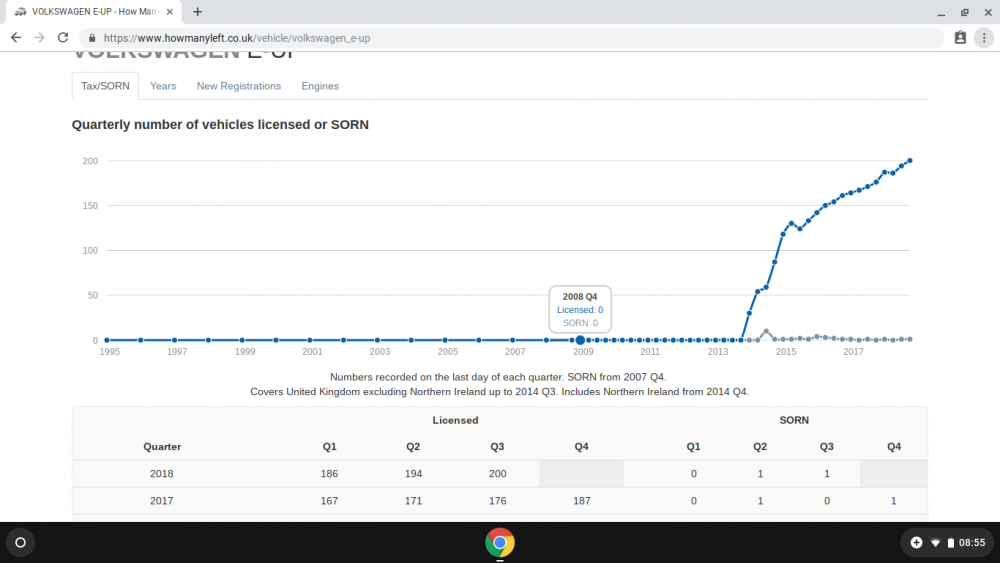Click the SORN group header
This screenshot has width=1000, height=563.
(794, 420)
